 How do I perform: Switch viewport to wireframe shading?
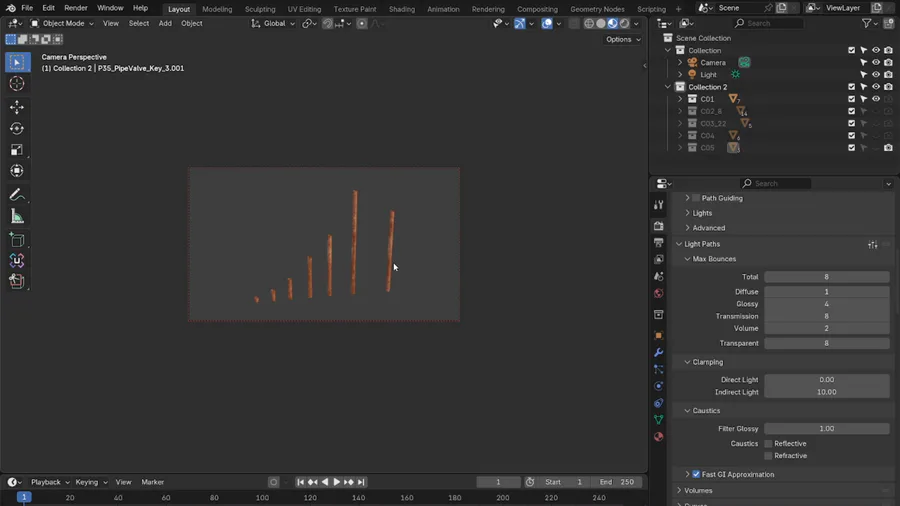pyautogui.click(x=589, y=24)
